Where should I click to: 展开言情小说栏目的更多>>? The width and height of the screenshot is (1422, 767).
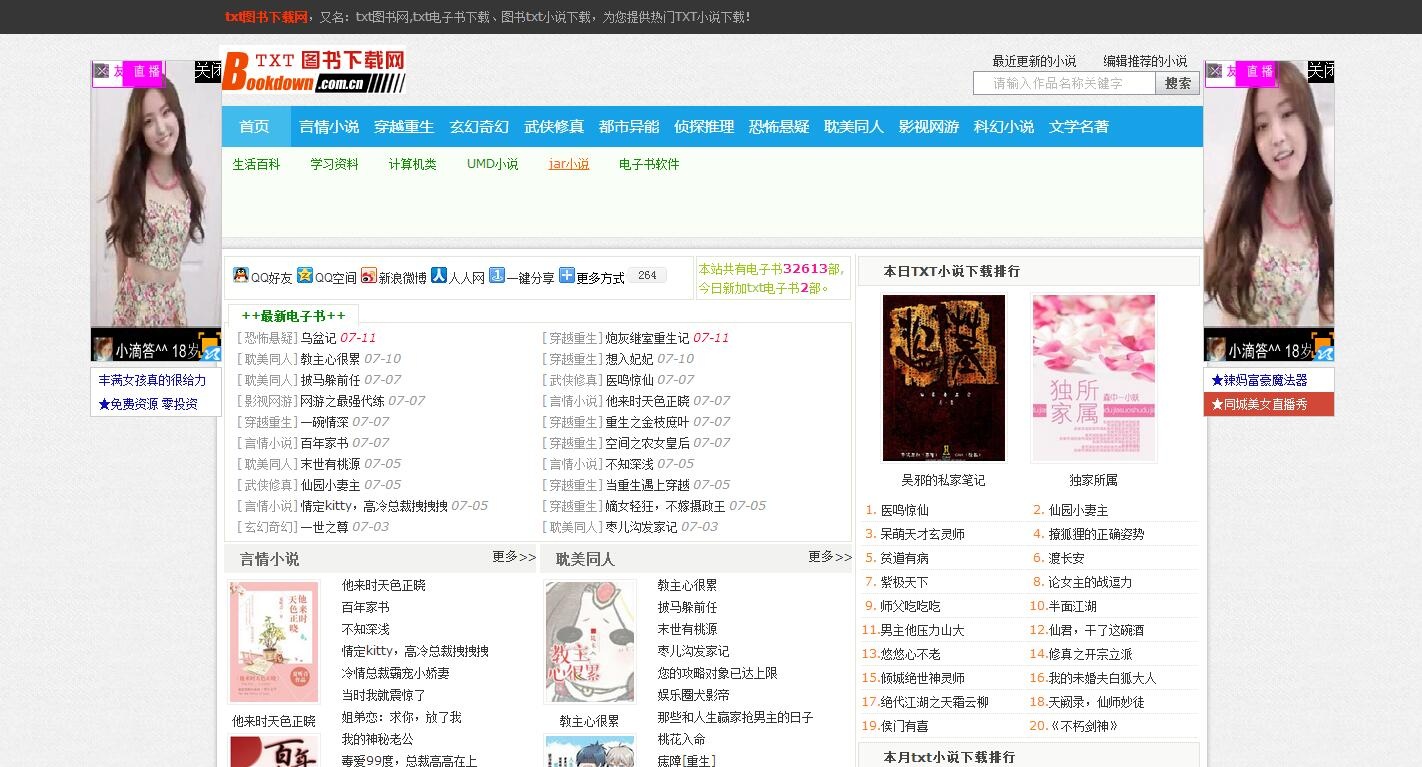(x=512, y=558)
